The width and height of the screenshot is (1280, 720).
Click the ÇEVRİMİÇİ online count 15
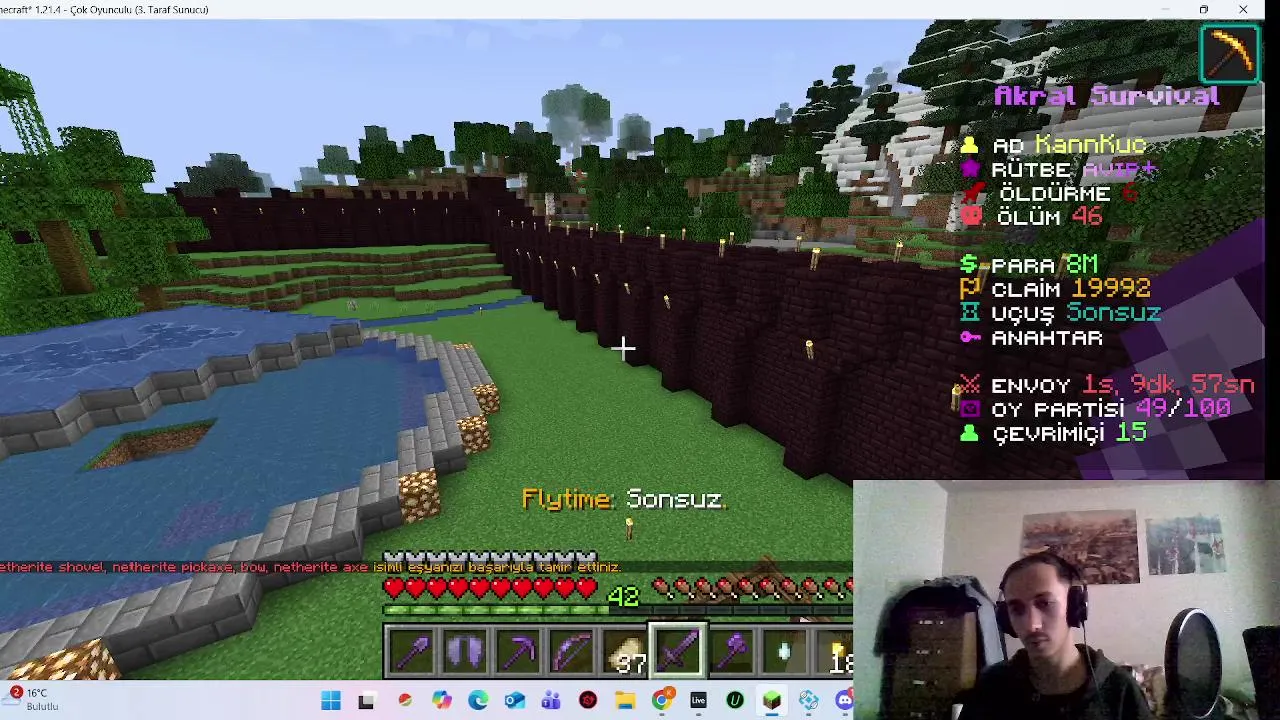[x=1130, y=433]
